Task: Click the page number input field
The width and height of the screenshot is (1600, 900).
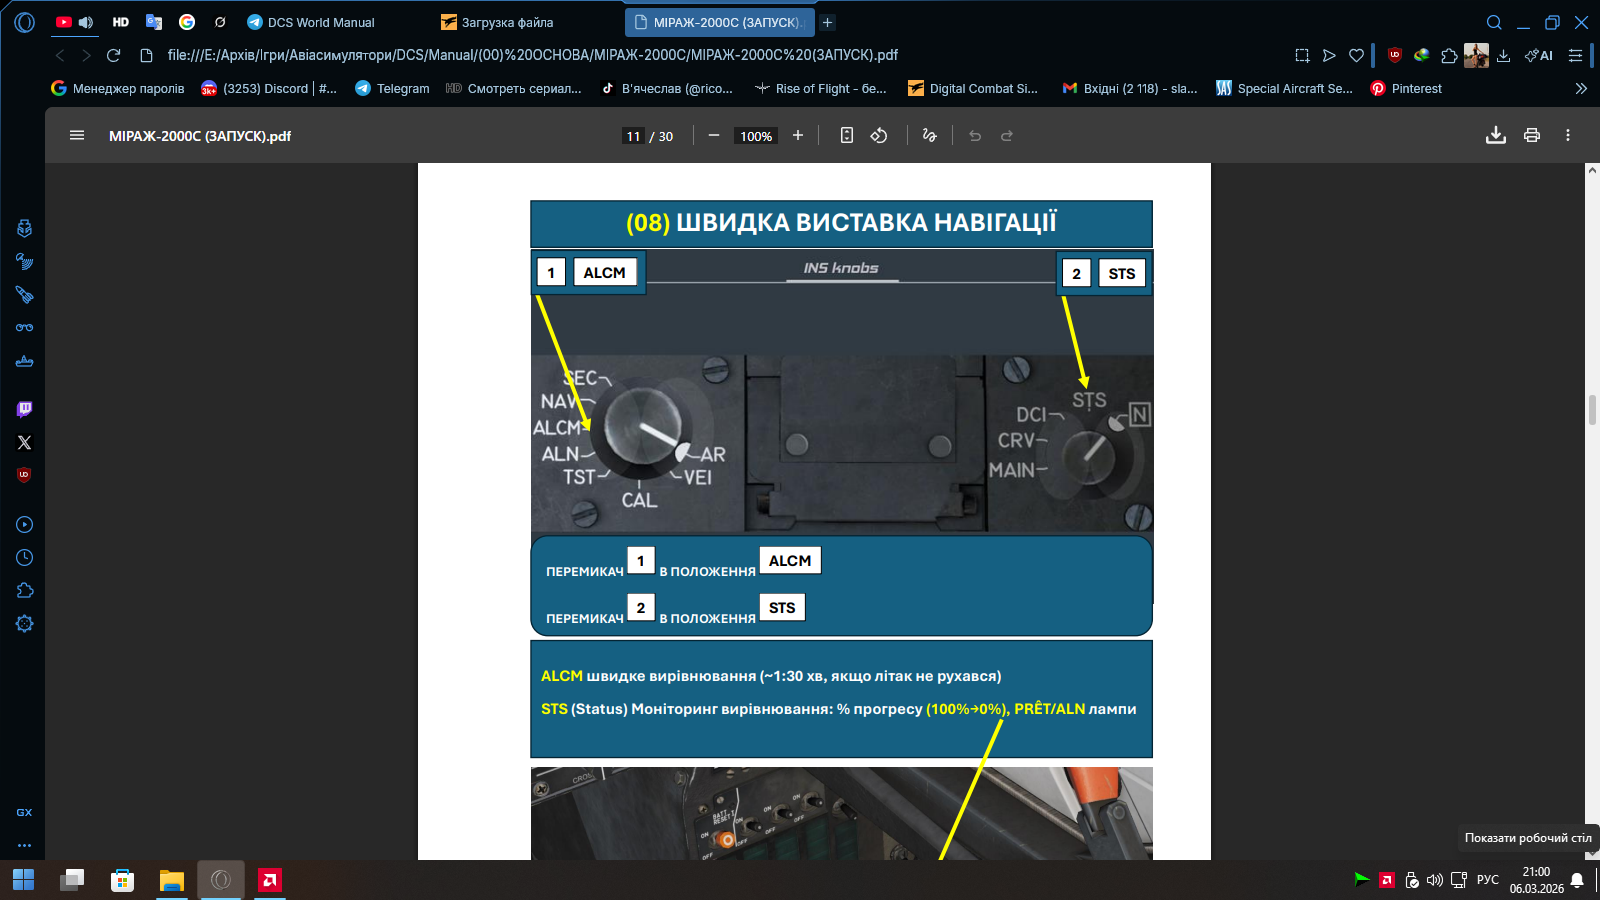Action: 633,136
